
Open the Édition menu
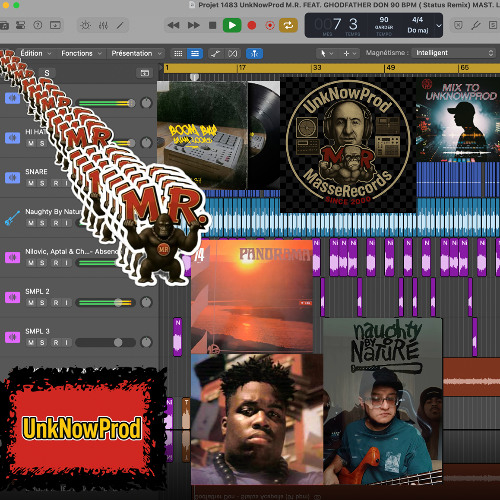(36, 53)
